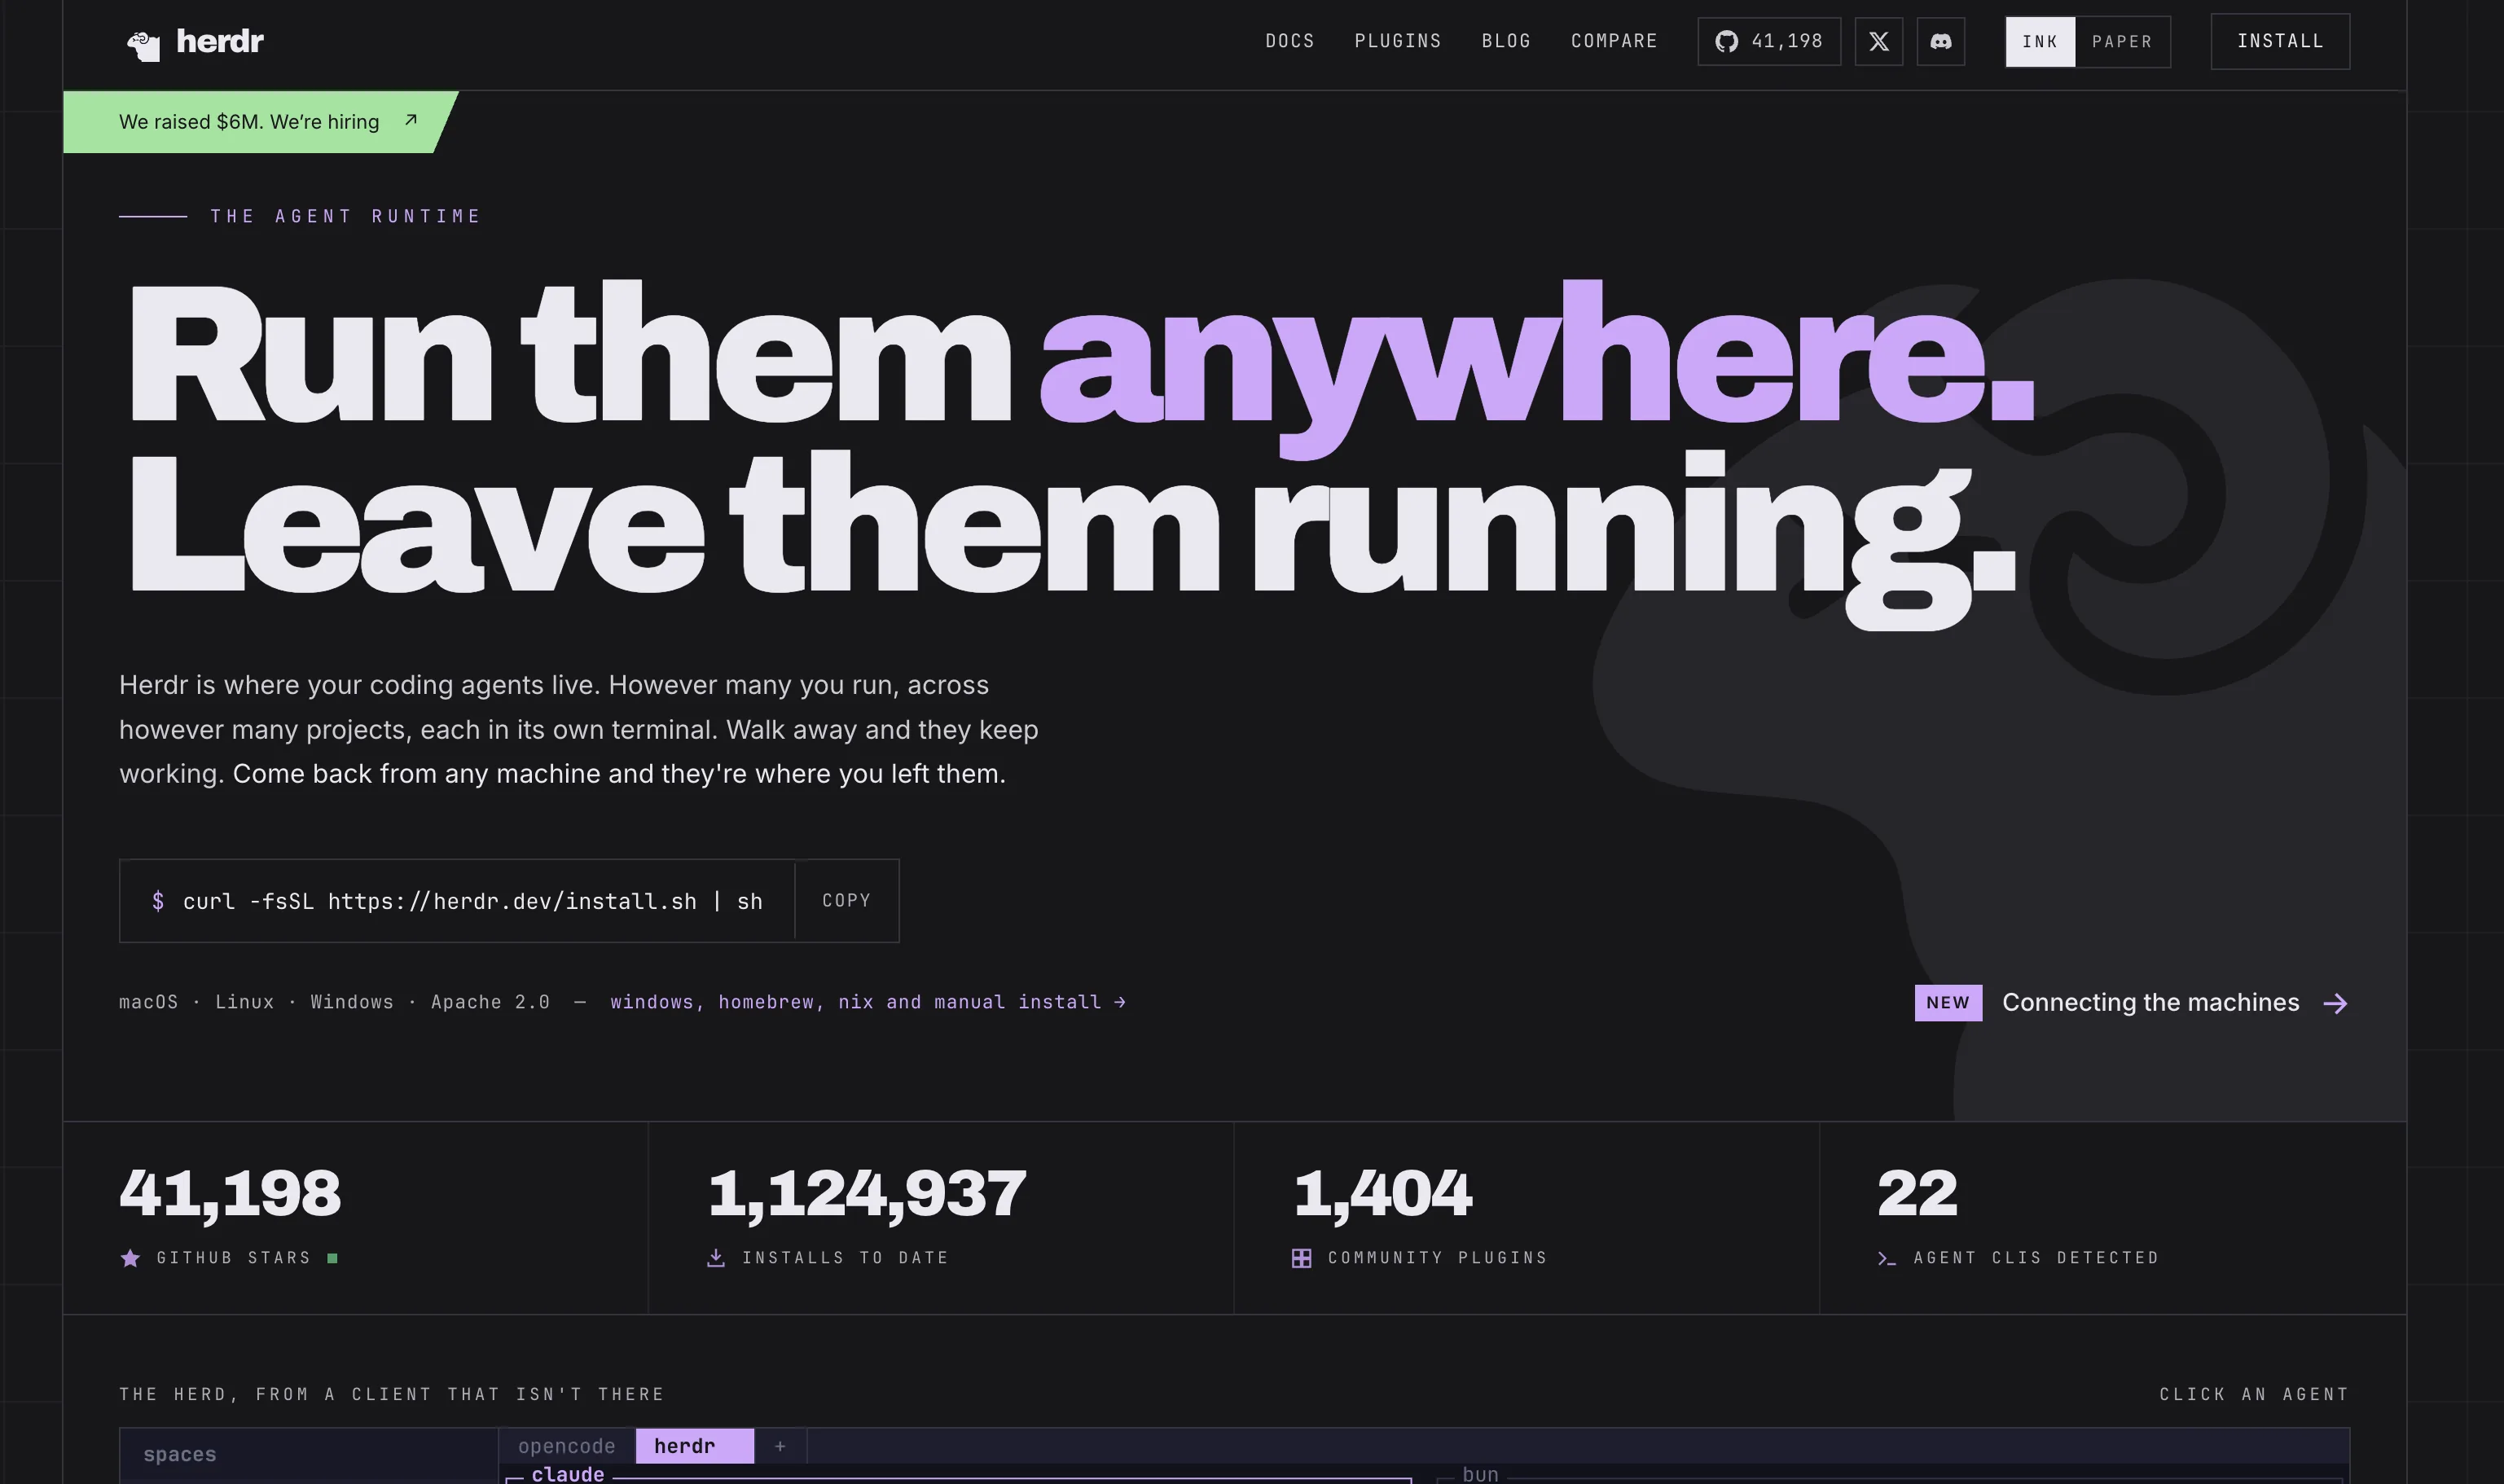Click the grid icon by Community Plugins
This screenshot has width=2504, height=1484.
(x=1301, y=1258)
